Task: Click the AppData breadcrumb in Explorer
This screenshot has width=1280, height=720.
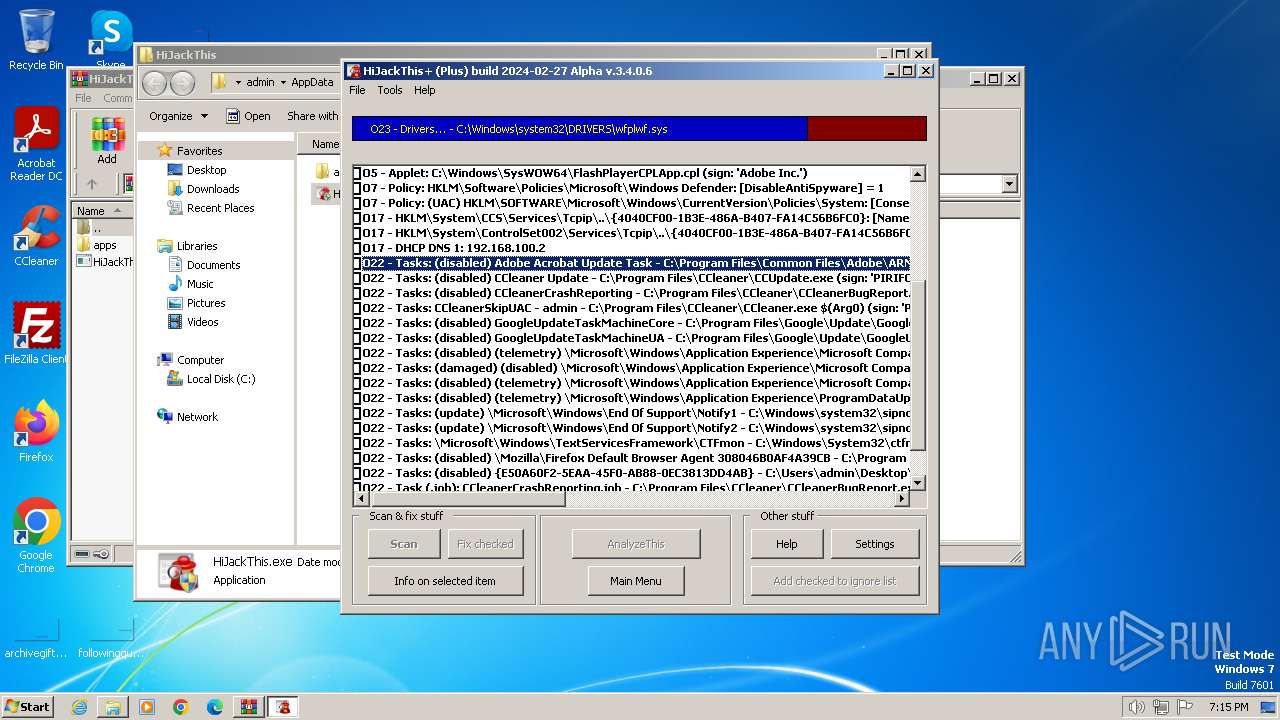Action: (x=313, y=83)
